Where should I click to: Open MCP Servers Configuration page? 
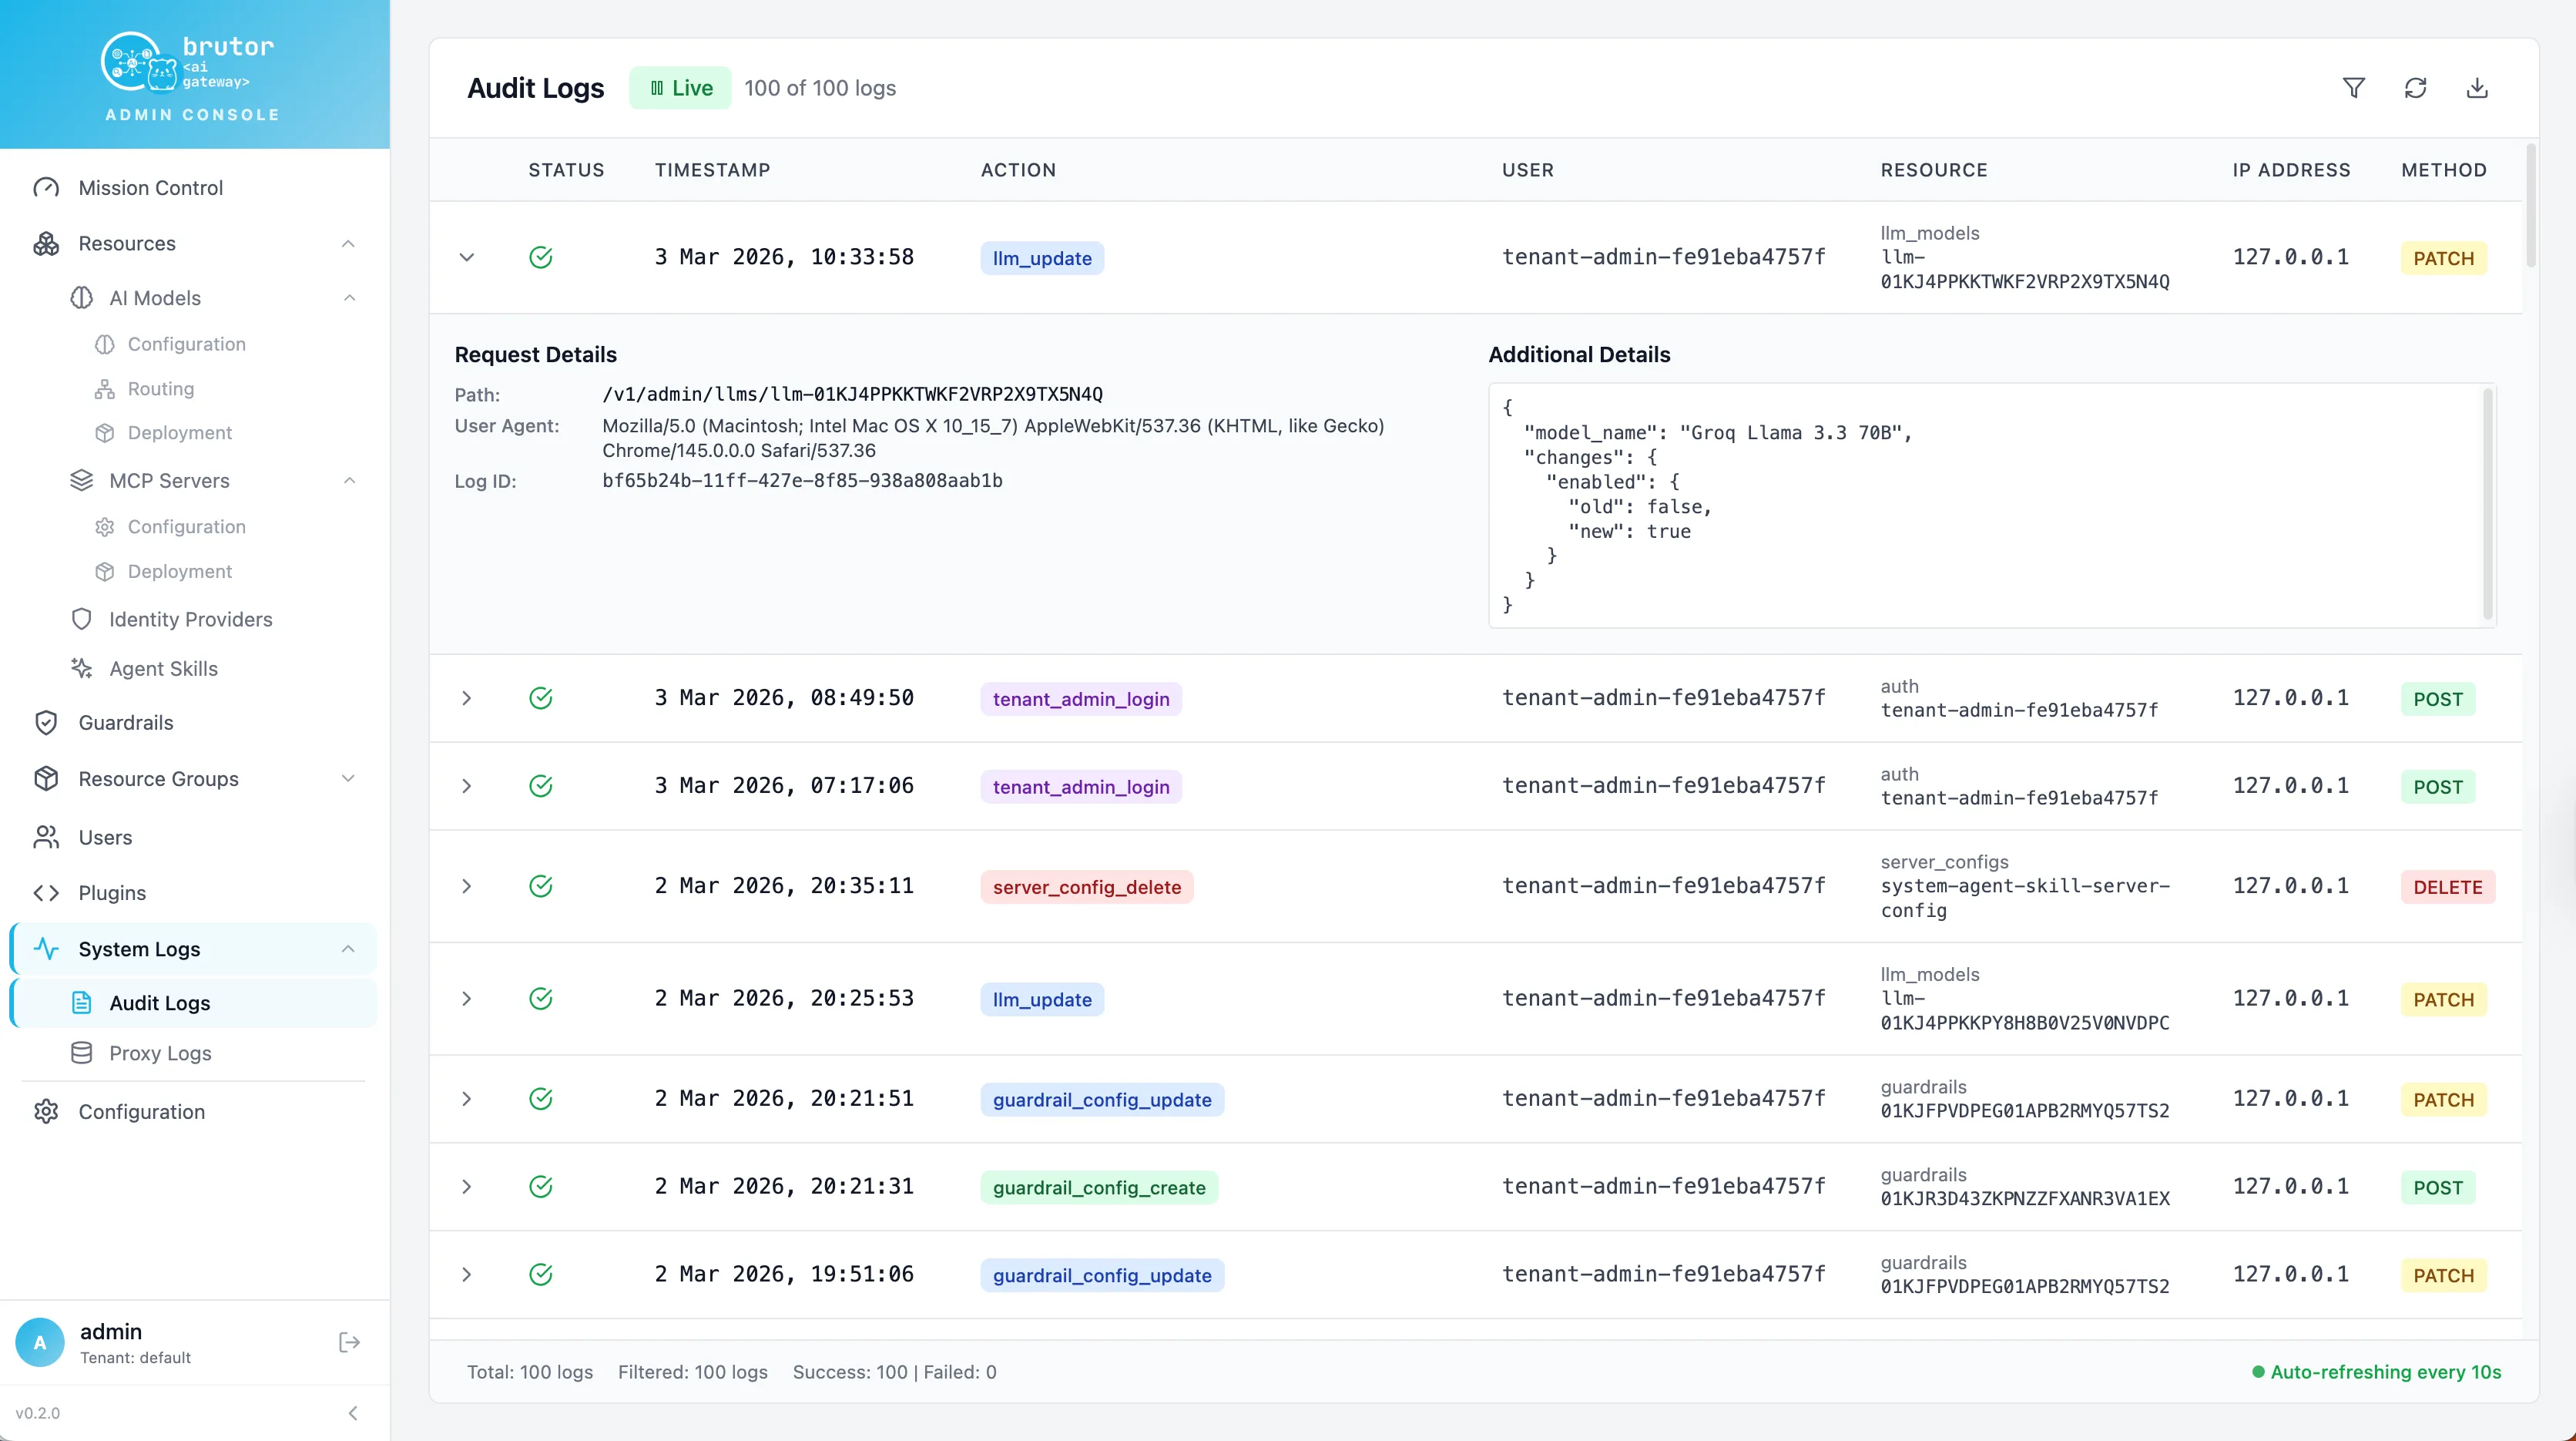(x=187, y=527)
